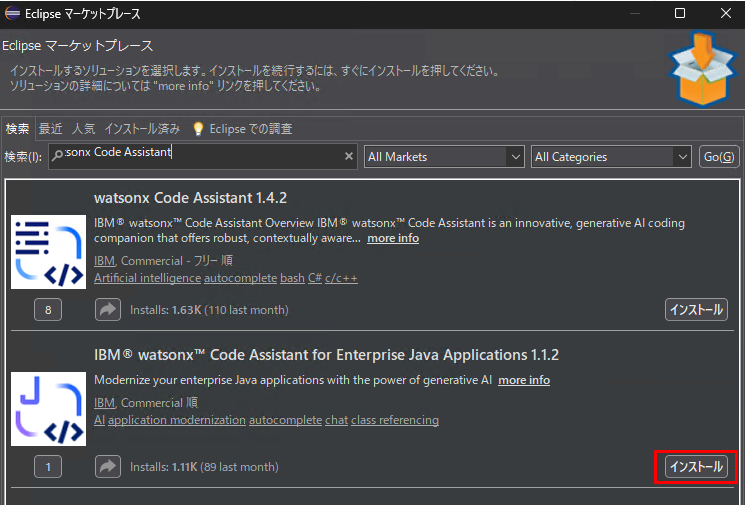Maximize the Eclipse マーケットプレース window
The image size is (745, 505).
click(x=680, y=13)
